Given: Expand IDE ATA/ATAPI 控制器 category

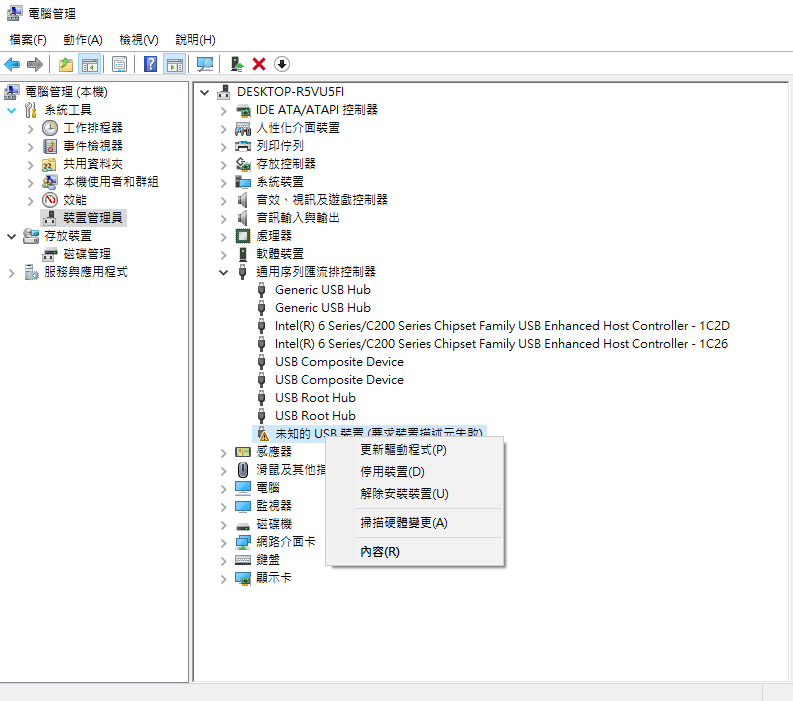Looking at the screenshot, I should point(224,111).
